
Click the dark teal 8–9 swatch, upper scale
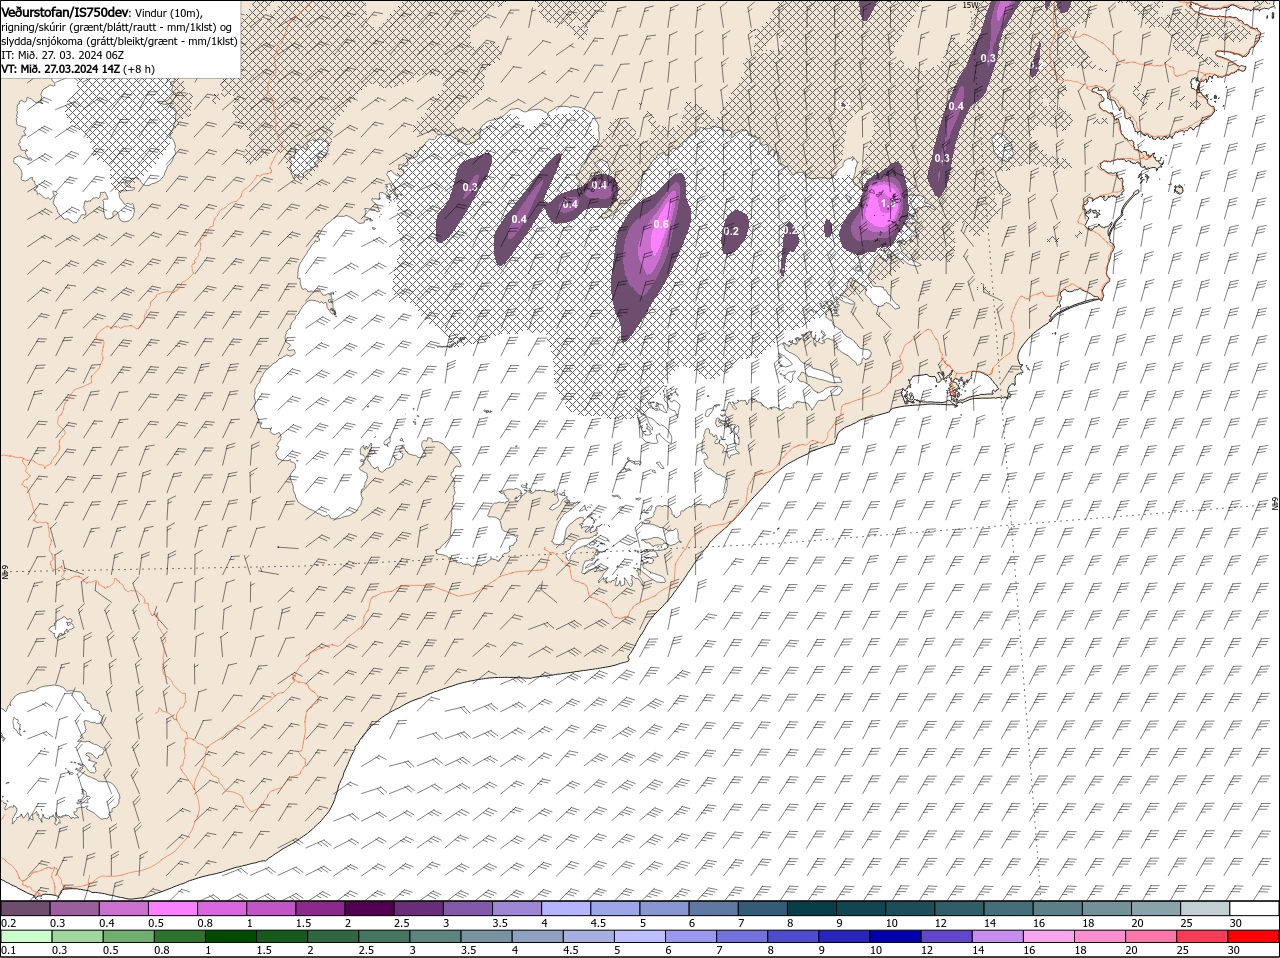811,909
